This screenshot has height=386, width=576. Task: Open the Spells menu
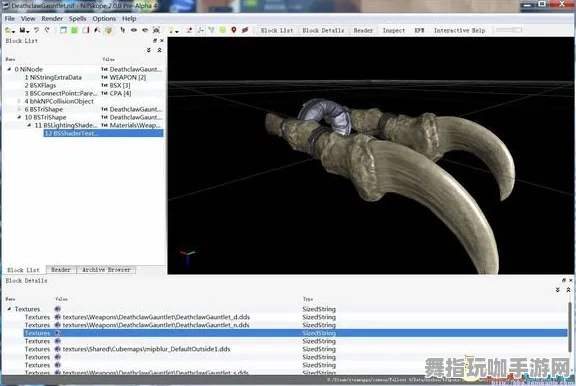[78, 19]
